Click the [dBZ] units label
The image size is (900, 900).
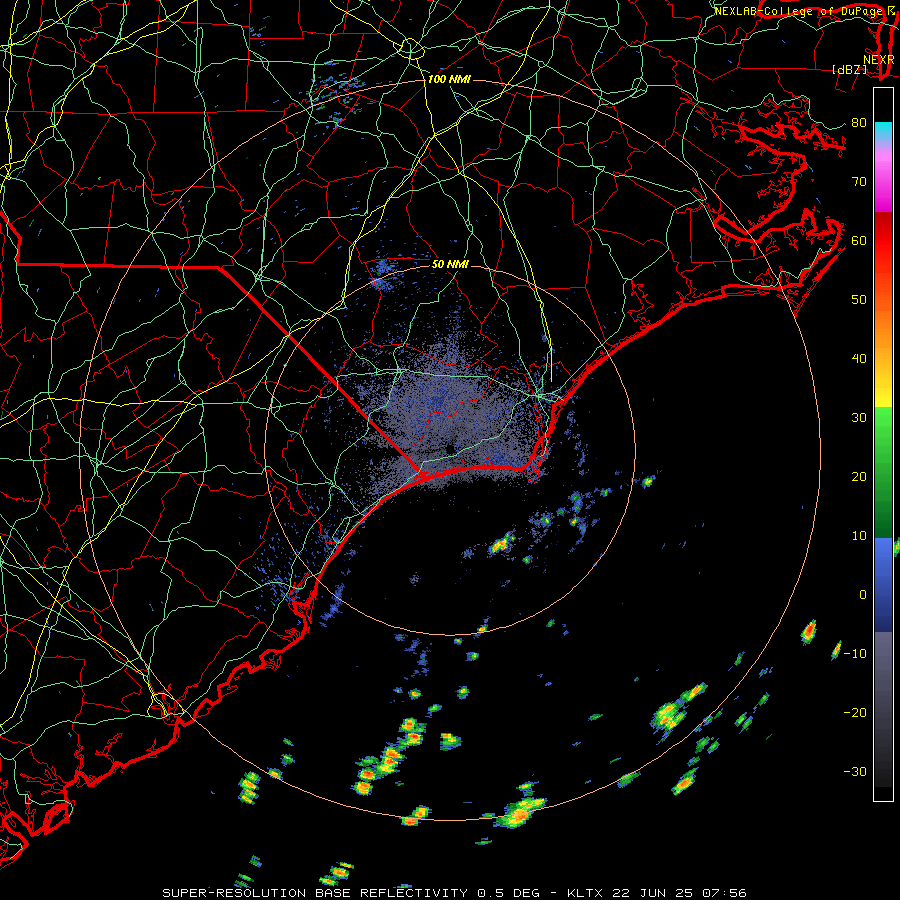[x=849, y=69]
